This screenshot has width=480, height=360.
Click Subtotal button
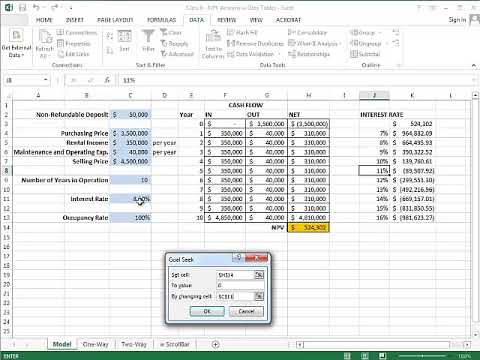[365, 54]
